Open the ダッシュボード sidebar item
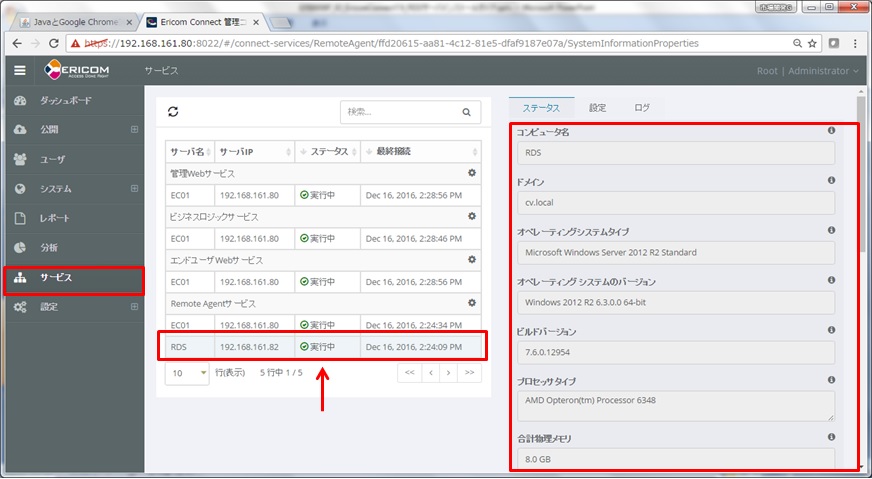Viewport: 872px width, 479px height. [65, 101]
